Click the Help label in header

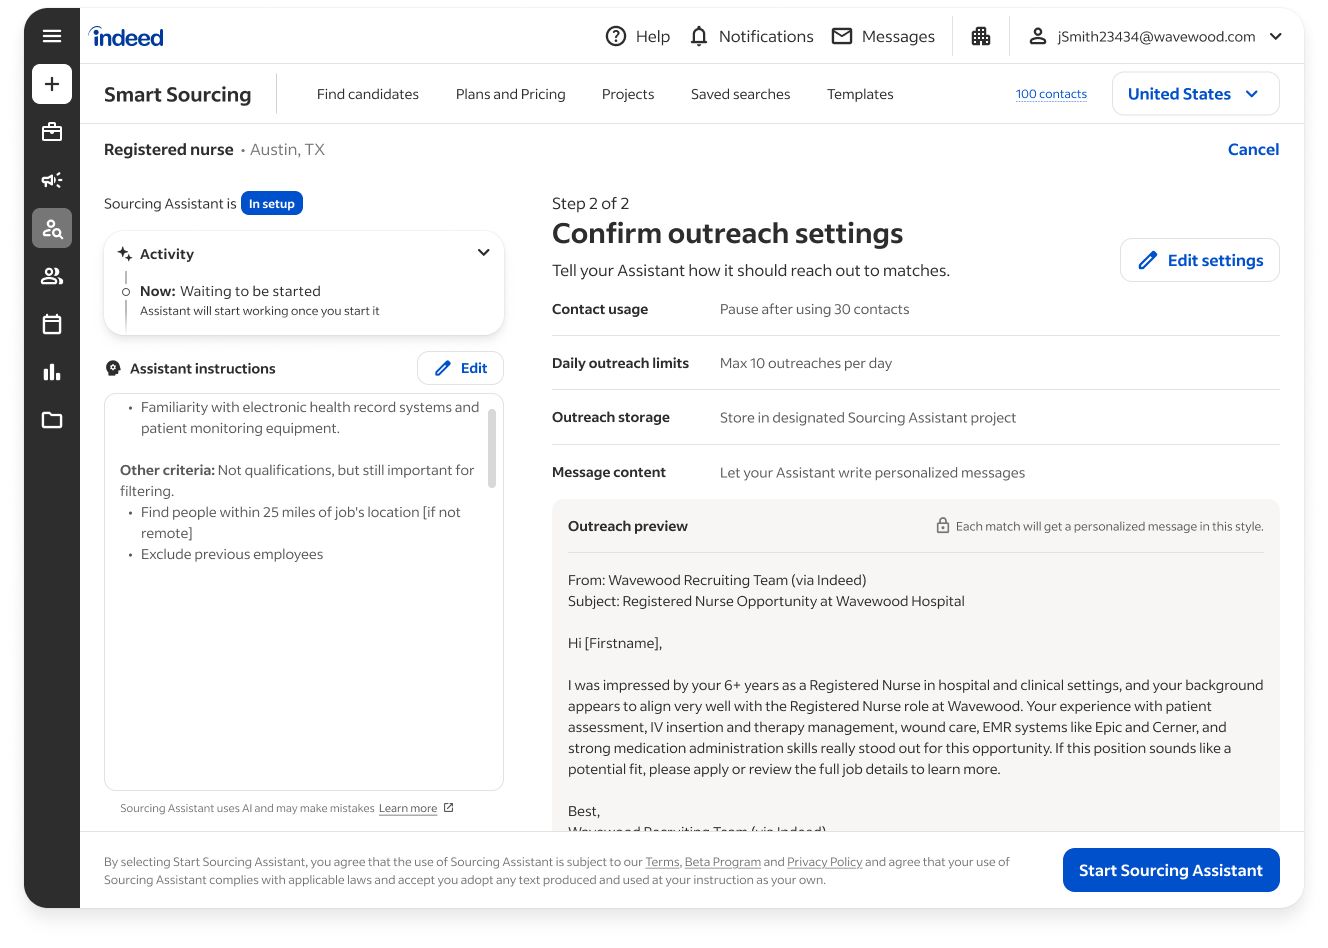coord(652,36)
